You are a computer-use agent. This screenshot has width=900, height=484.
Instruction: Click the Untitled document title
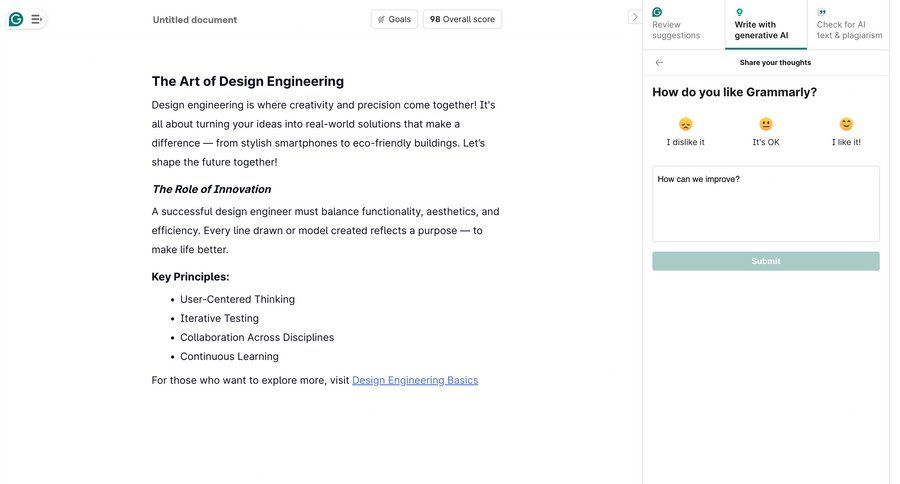(x=195, y=20)
